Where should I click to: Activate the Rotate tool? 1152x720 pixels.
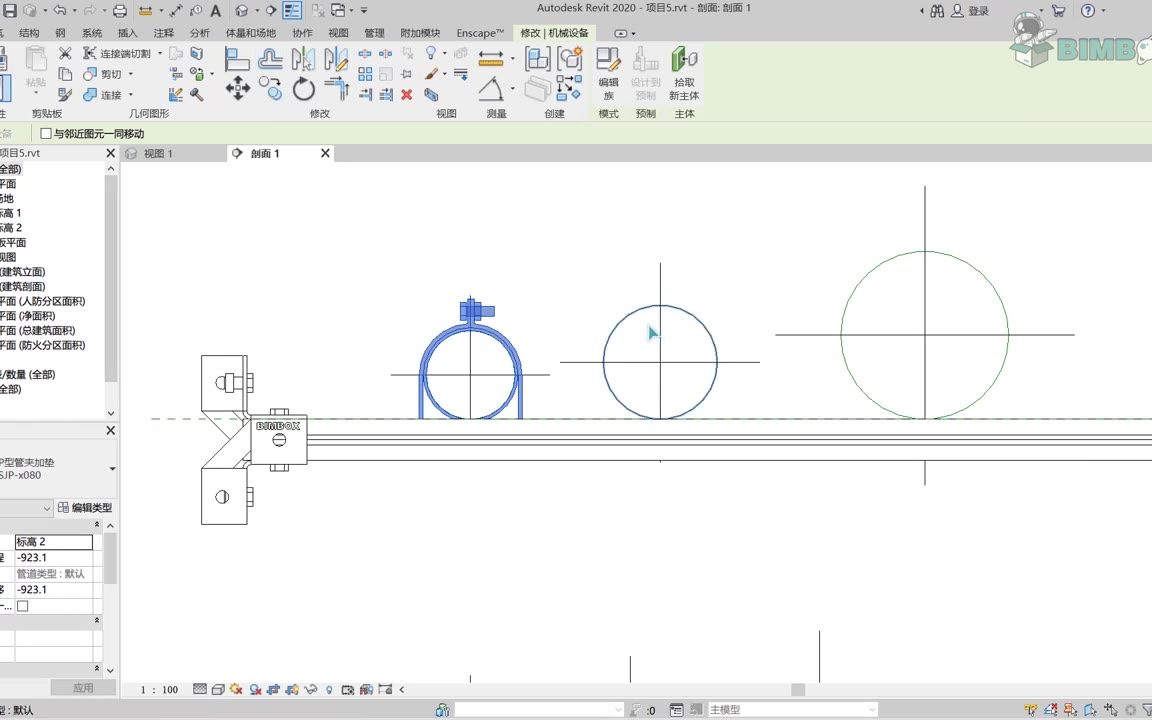[x=304, y=90]
